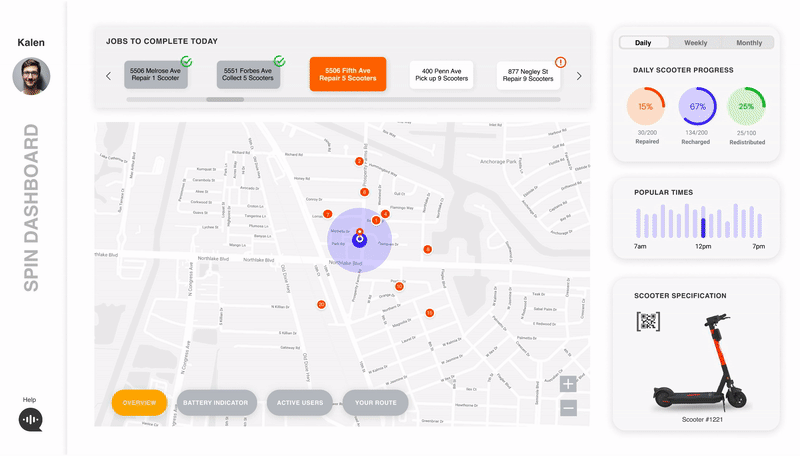Click map marker number 1
The image size is (800, 456).
(x=376, y=220)
